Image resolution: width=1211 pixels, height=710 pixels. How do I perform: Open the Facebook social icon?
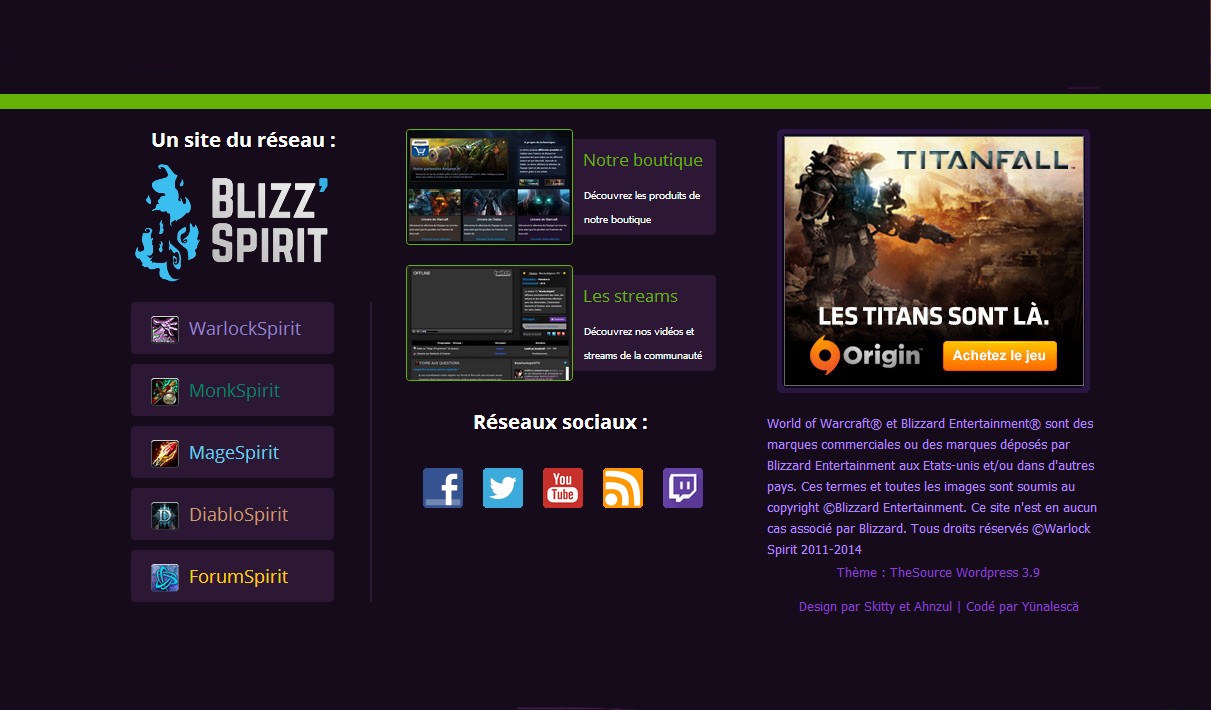coord(443,488)
